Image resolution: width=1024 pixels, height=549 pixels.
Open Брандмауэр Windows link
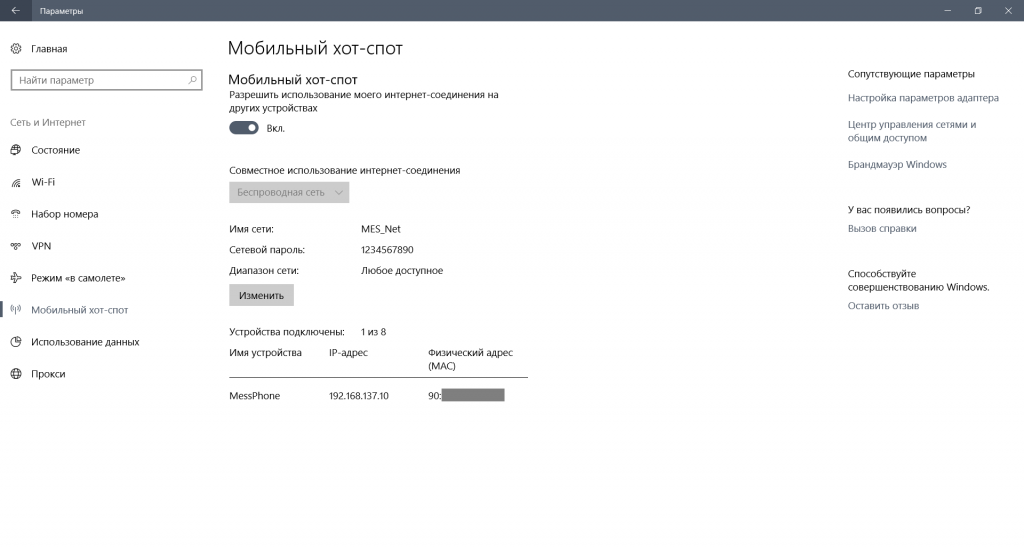coord(897,165)
